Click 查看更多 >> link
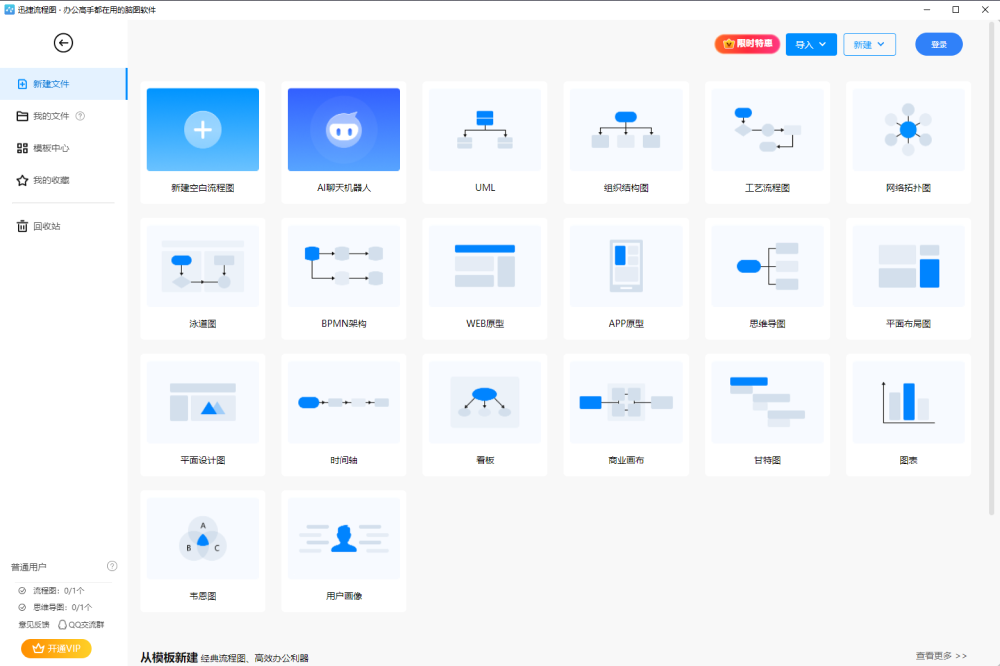 (x=941, y=656)
